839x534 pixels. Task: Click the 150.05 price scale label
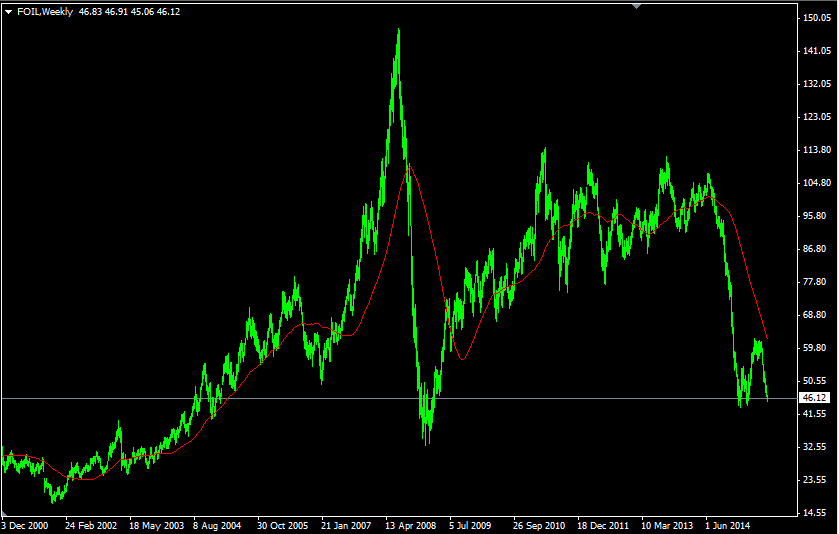click(x=817, y=18)
